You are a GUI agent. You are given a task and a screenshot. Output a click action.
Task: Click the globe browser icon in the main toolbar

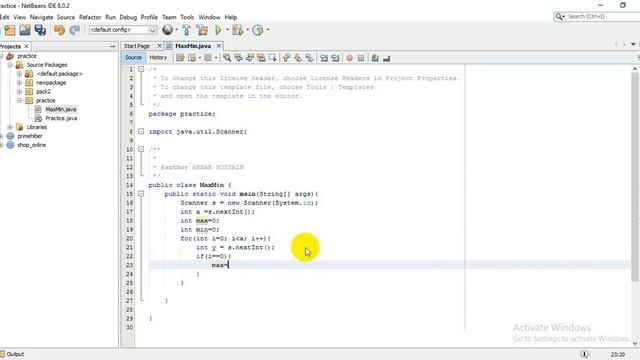click(167, 29)
